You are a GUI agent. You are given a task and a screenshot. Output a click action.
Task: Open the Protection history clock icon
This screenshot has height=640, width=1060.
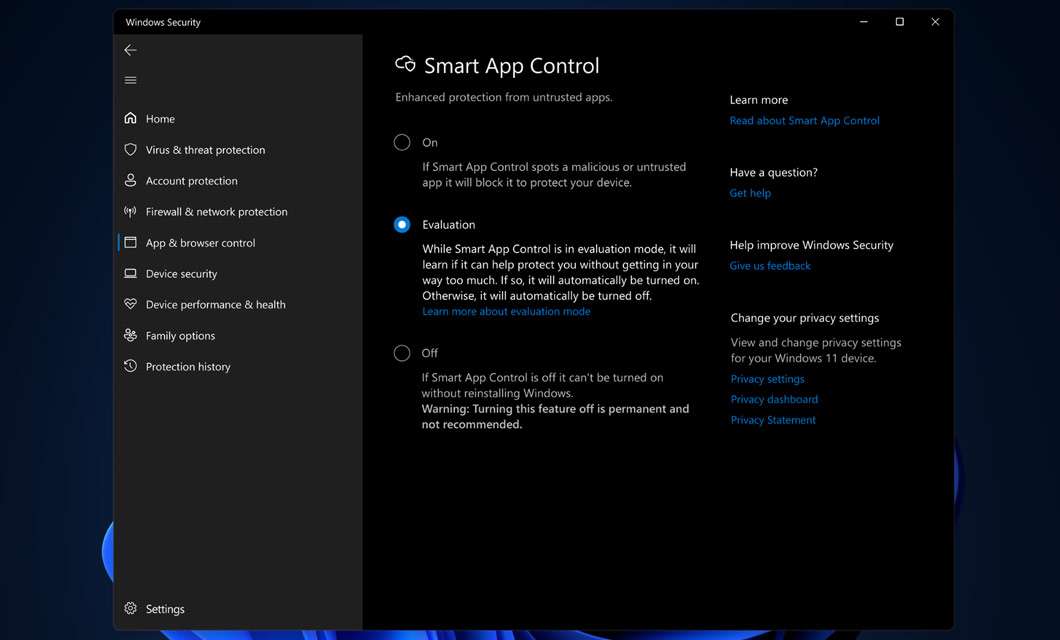[131, 366]
